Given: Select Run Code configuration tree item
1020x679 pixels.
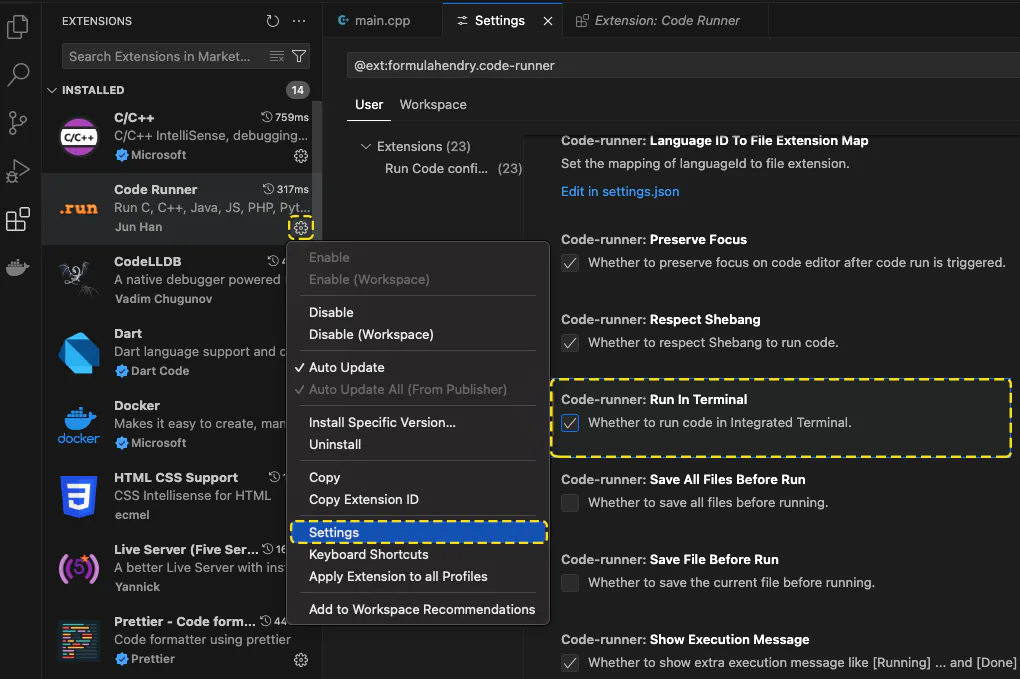Looking at the screenshot, I should [x=453, y=168].
